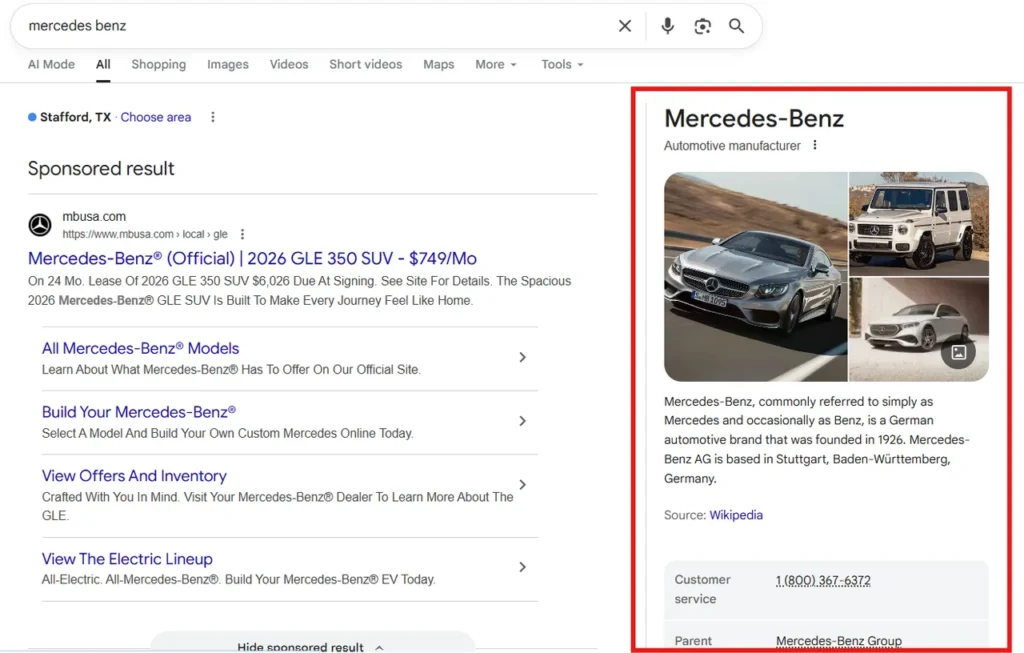The width and height of the screenshot is (1024, 653).
Task: Start voice search with the microphone icon
Action: (667, 26)
